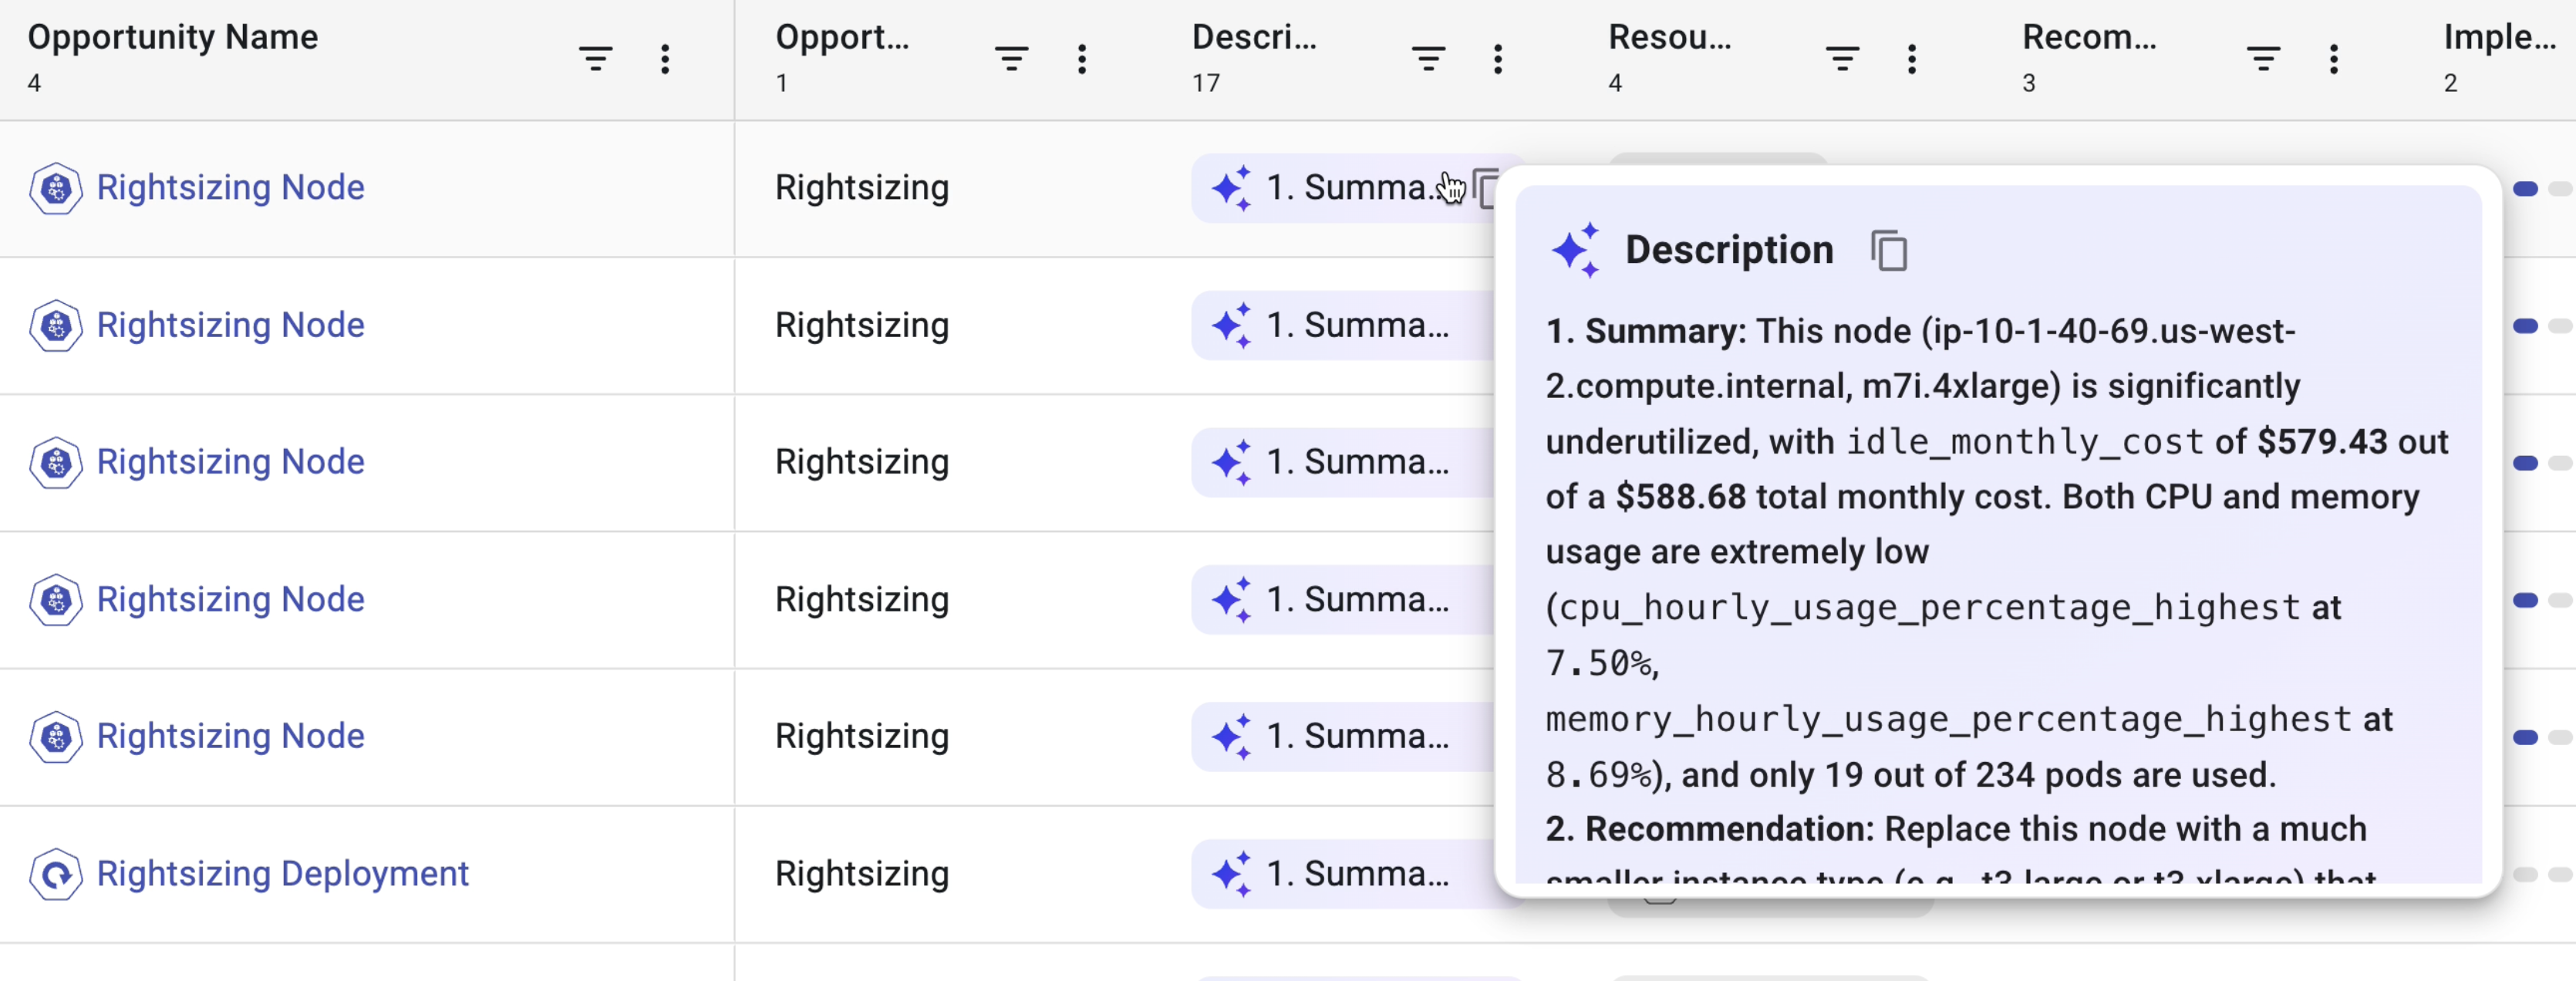This screenshot has height=981, width=2576.
Task: Filter the Opport... type column
Action: [x=1011, y=58]
